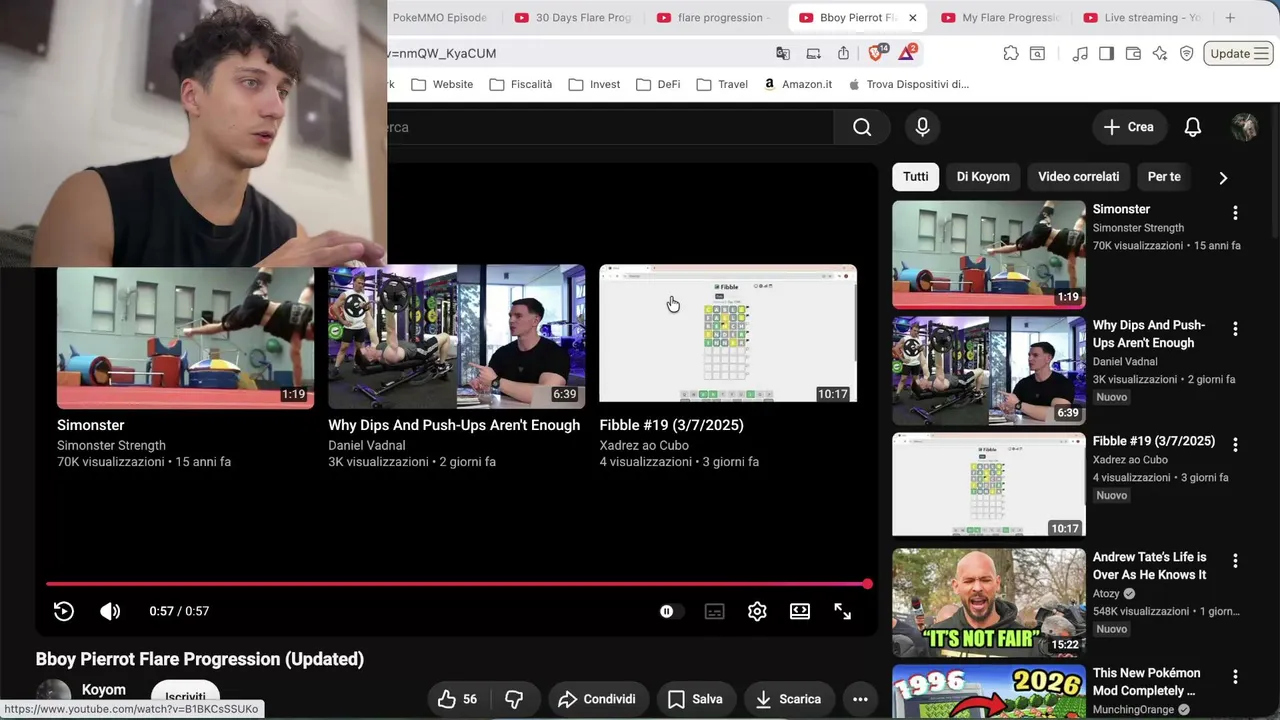Toggle the browser sidebar panel icon
Image resolution: width=1280 pixels, height=720 pixels.
click(1106, 53)
